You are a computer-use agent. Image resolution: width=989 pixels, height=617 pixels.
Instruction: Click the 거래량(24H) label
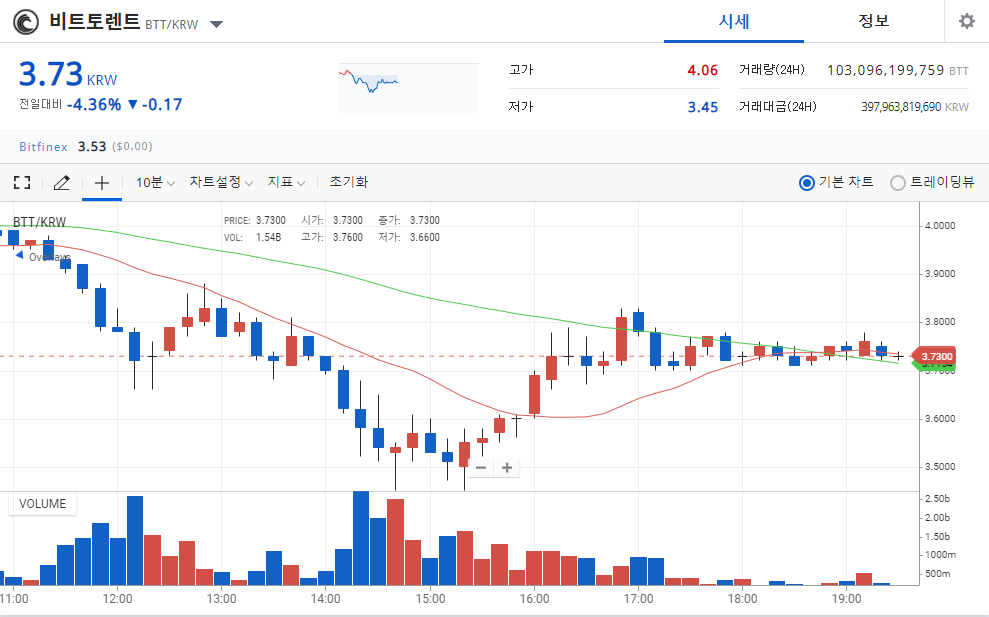pyautogui.click(x=772, y=69)
